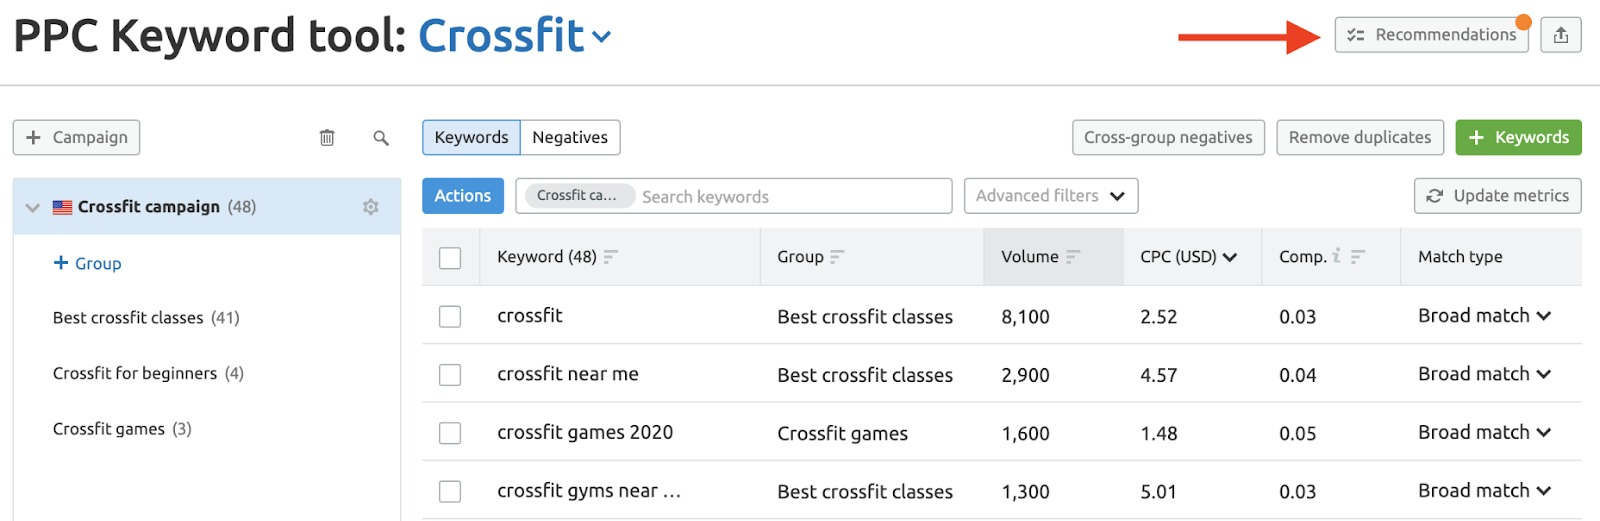Sort by Volume column icon
The width and height of the screenshot is (1600, 521).
point(1072,257)
